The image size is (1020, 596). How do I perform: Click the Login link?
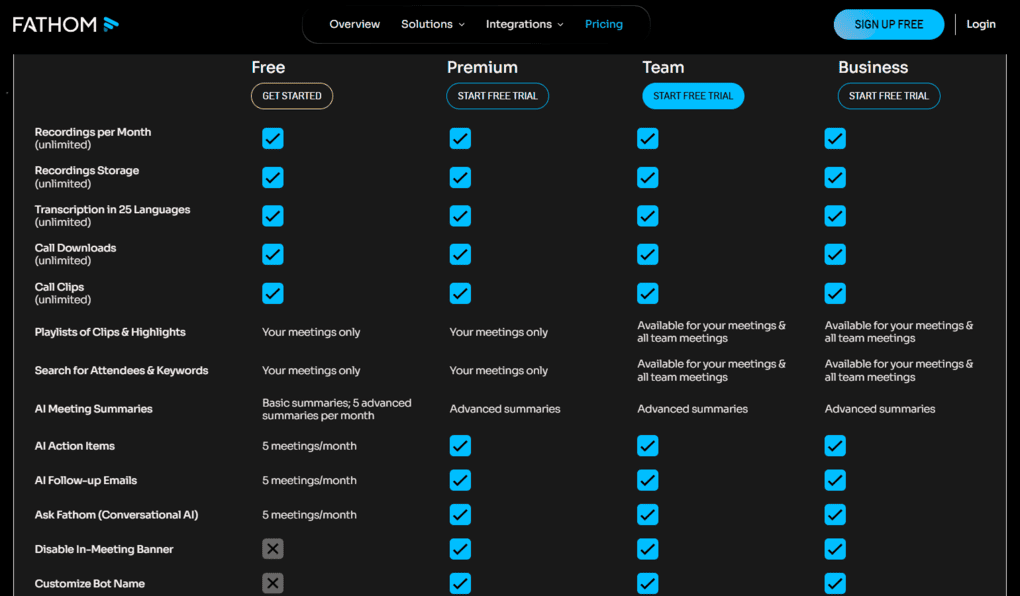point(980,24)
